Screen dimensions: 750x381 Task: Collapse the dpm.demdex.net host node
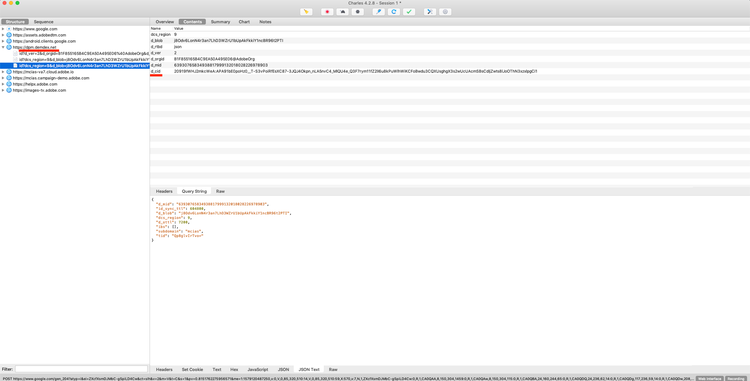click(3, 47)
